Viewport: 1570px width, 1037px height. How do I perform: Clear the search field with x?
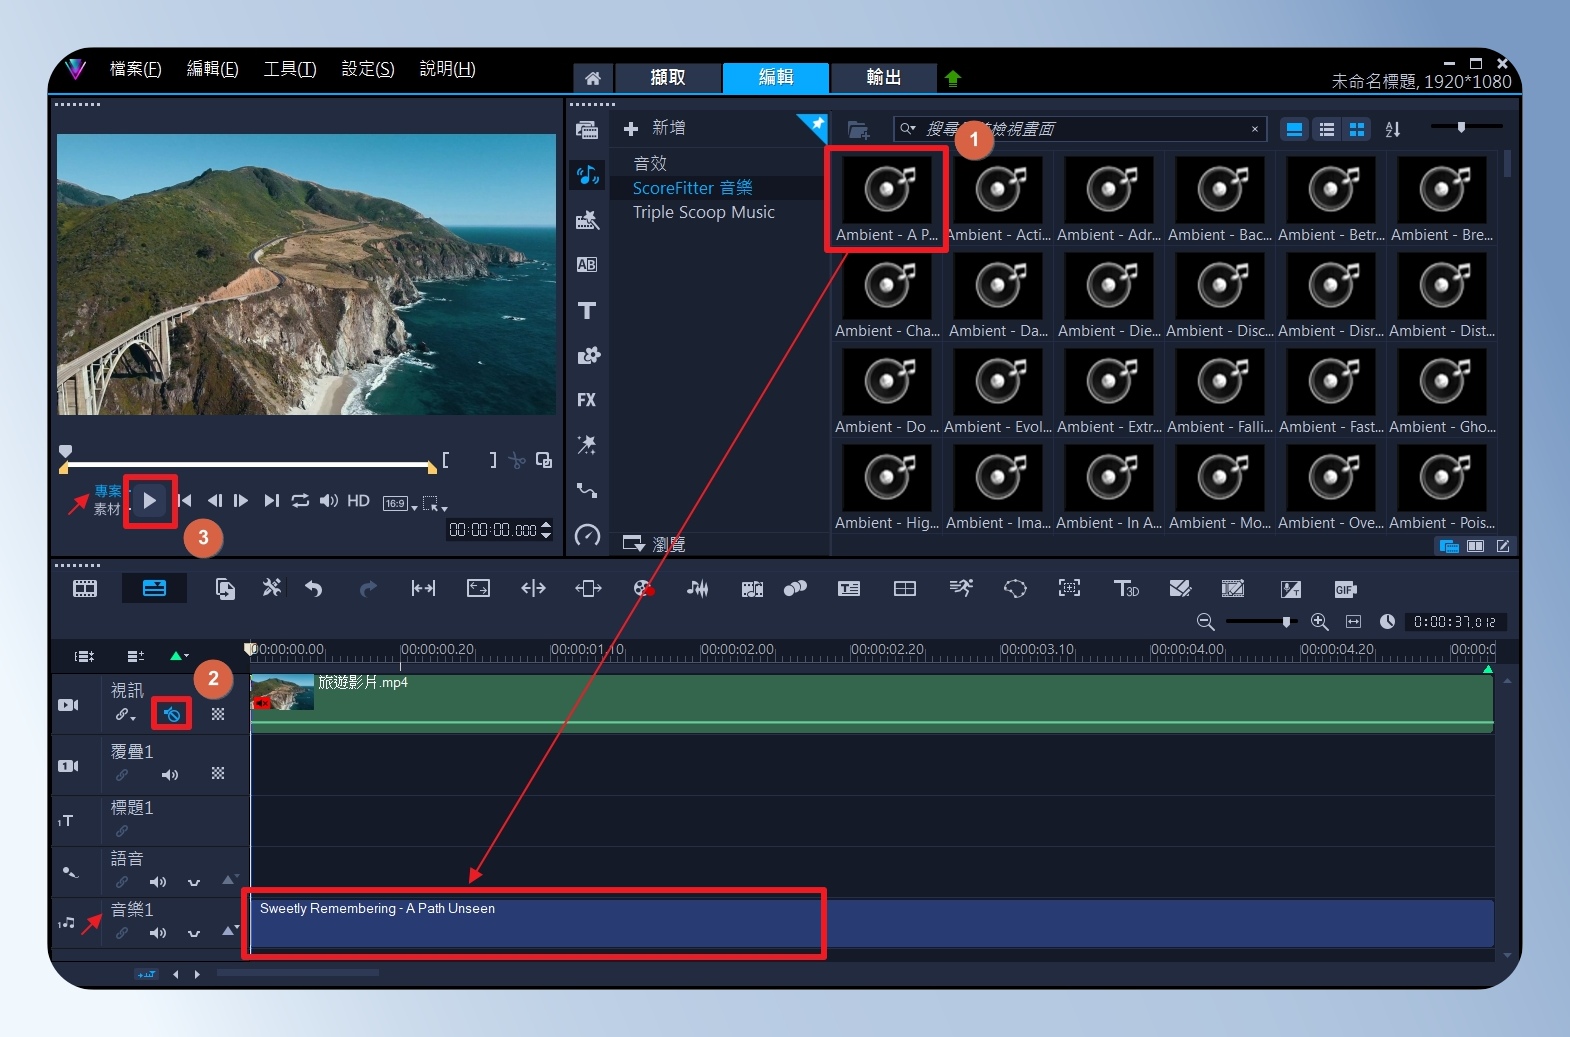[1255, 129]
